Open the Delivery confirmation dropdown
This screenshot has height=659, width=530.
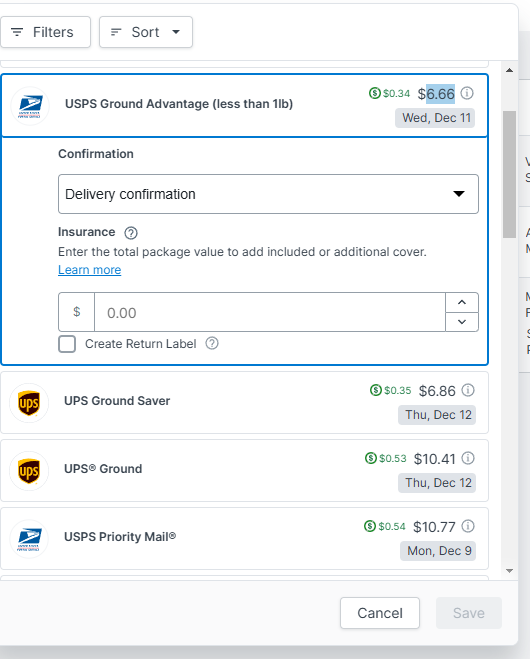[268, 194]
